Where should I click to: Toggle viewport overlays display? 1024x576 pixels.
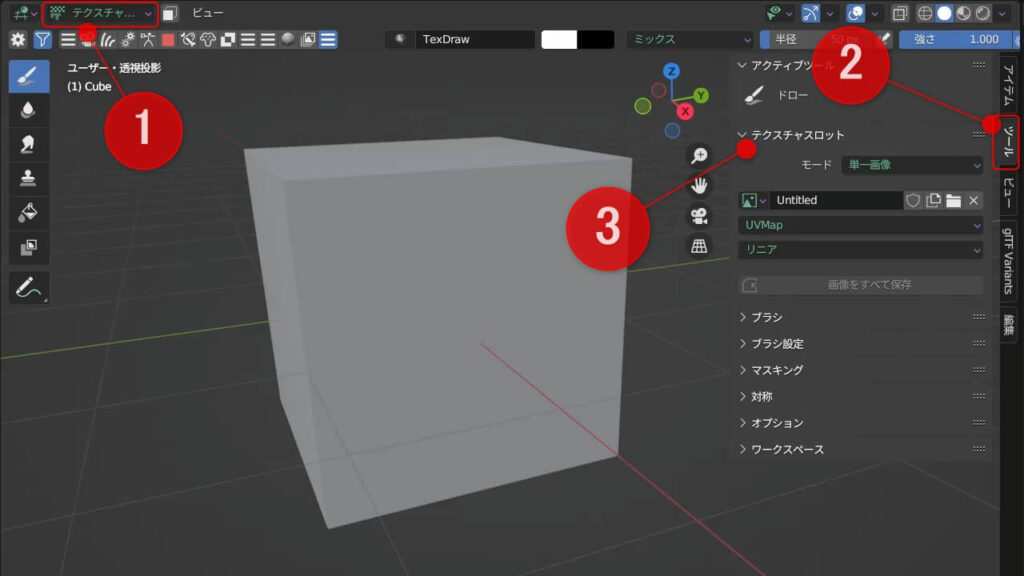(x=855, y=13)
